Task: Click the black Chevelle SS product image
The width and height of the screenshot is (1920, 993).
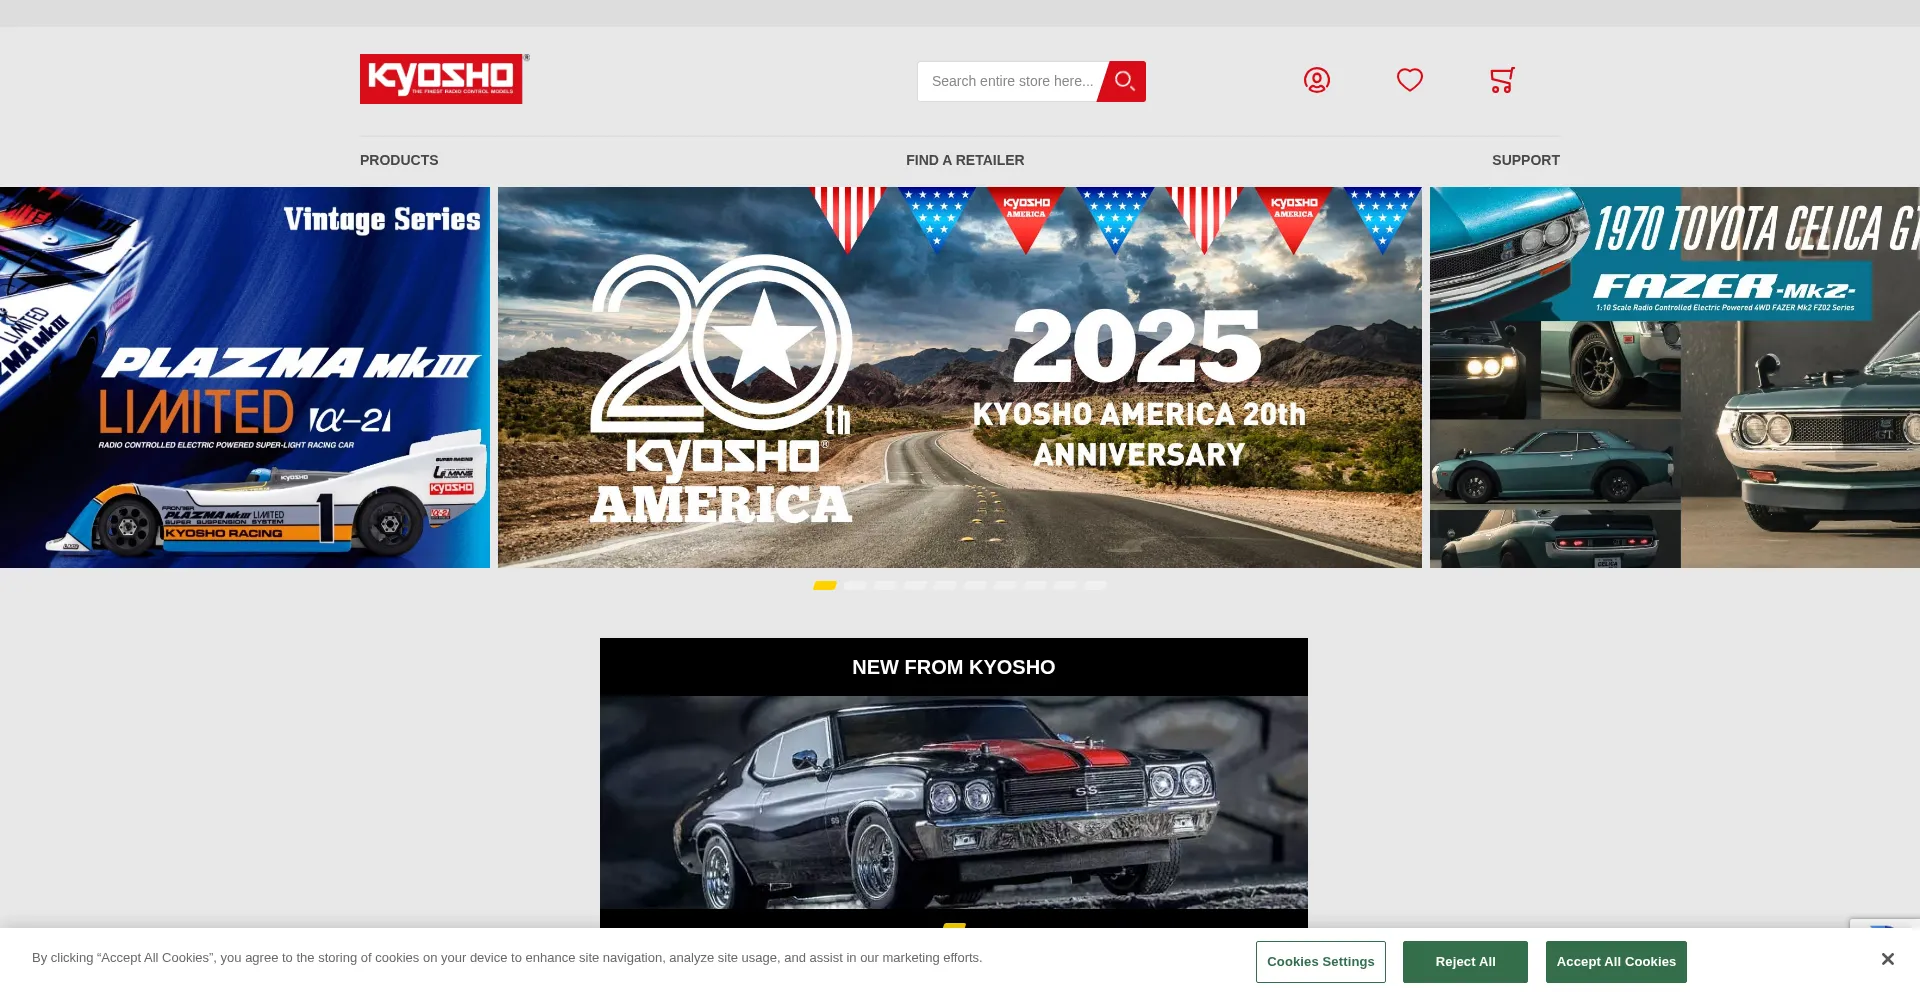Action: (953, 802)
